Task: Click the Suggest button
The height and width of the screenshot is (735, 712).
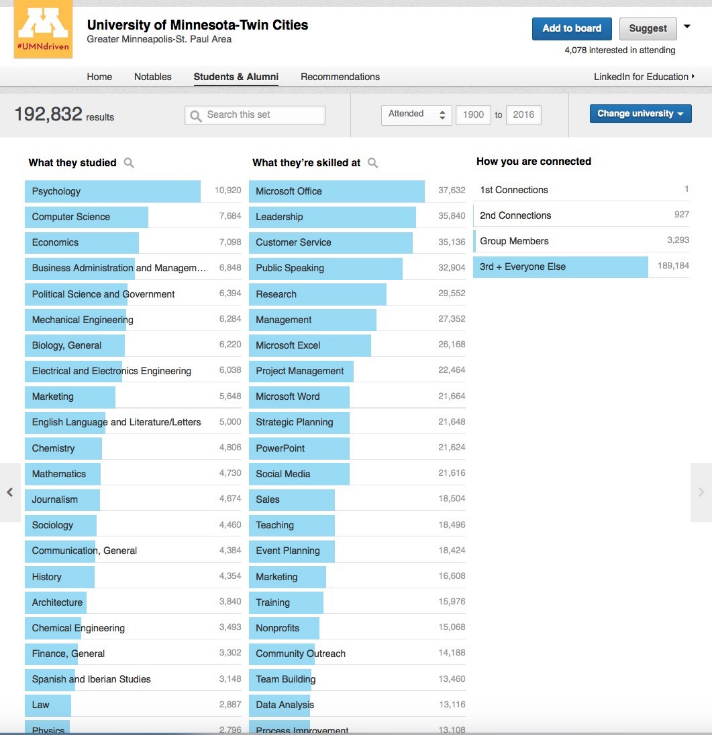Action: [x=647, y=29]
